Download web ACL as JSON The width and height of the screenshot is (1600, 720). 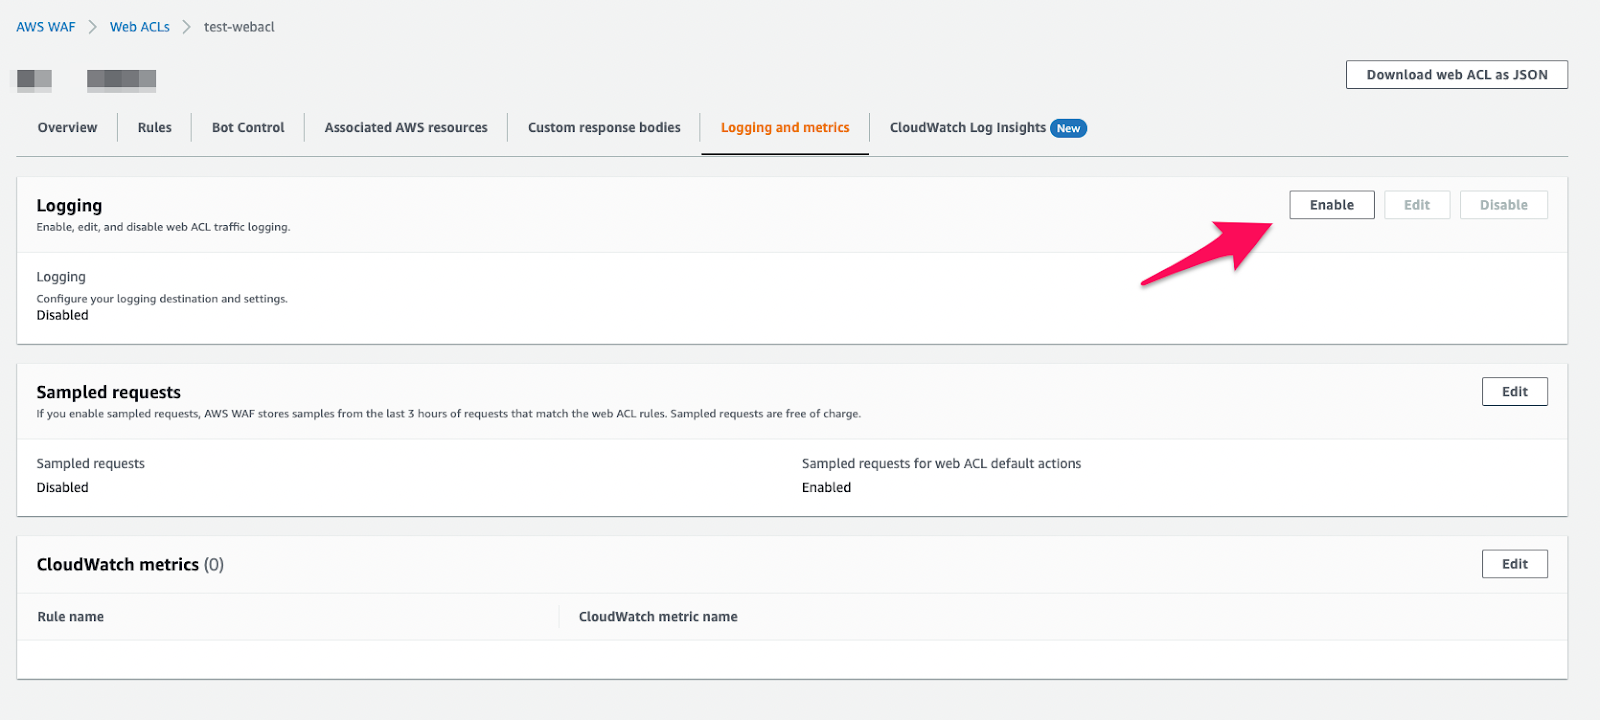point(1456,75)
